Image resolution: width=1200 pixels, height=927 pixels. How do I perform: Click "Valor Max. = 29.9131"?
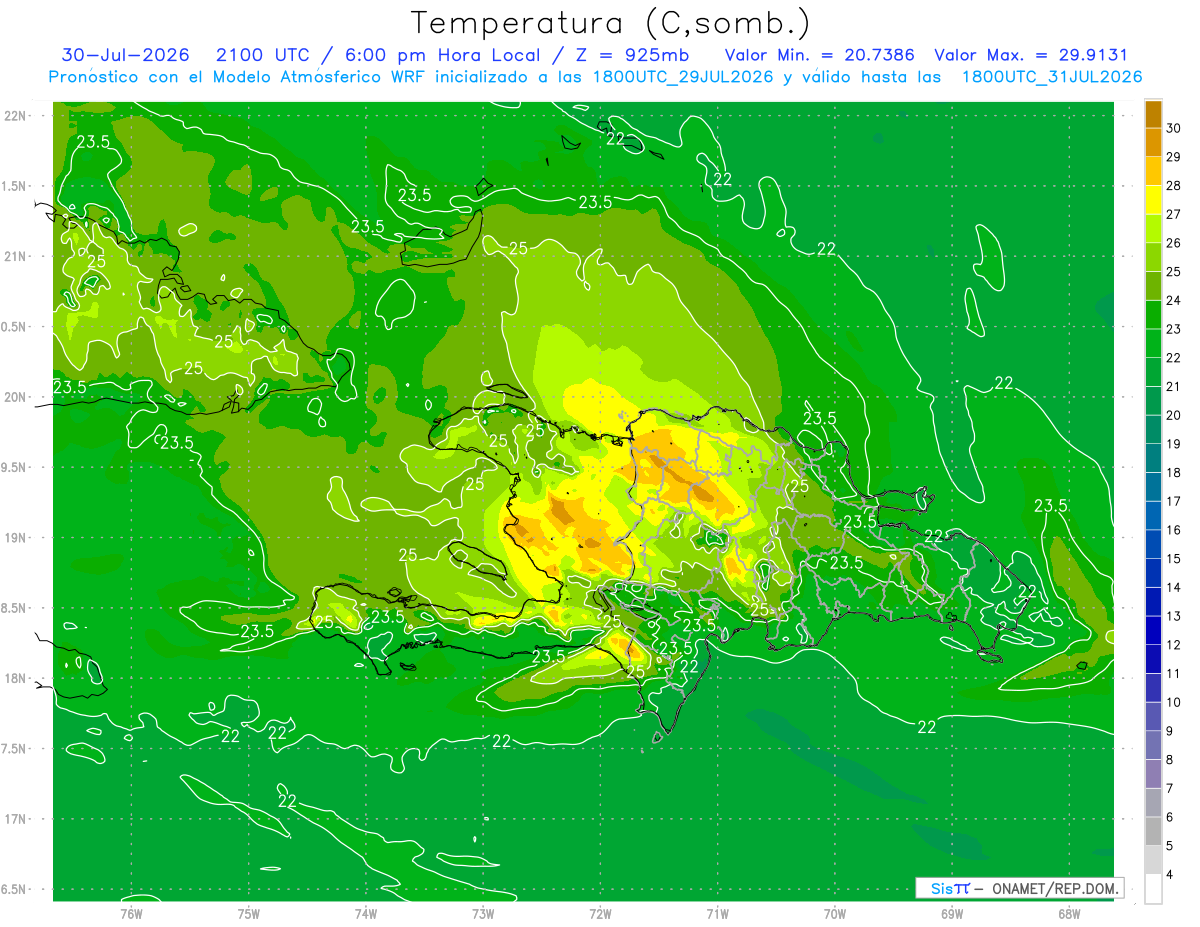click(1031, 55)
